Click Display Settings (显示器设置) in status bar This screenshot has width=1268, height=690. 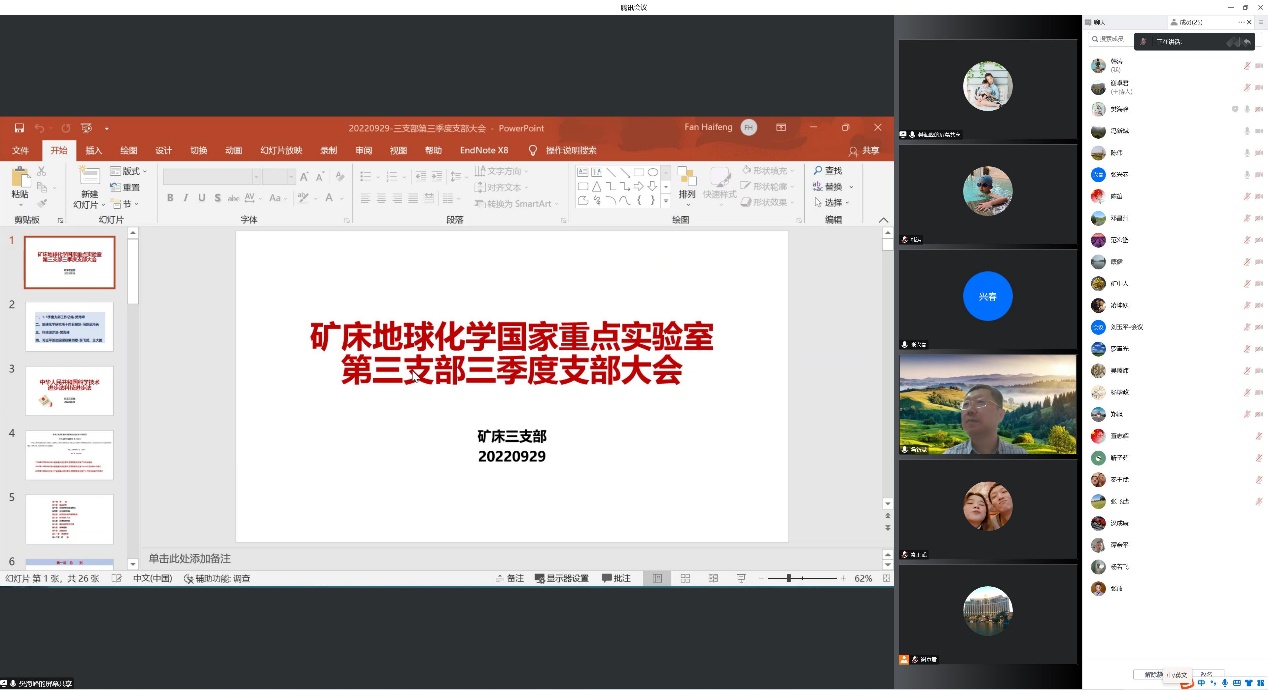pyautogui.click(x=562, y=578)
